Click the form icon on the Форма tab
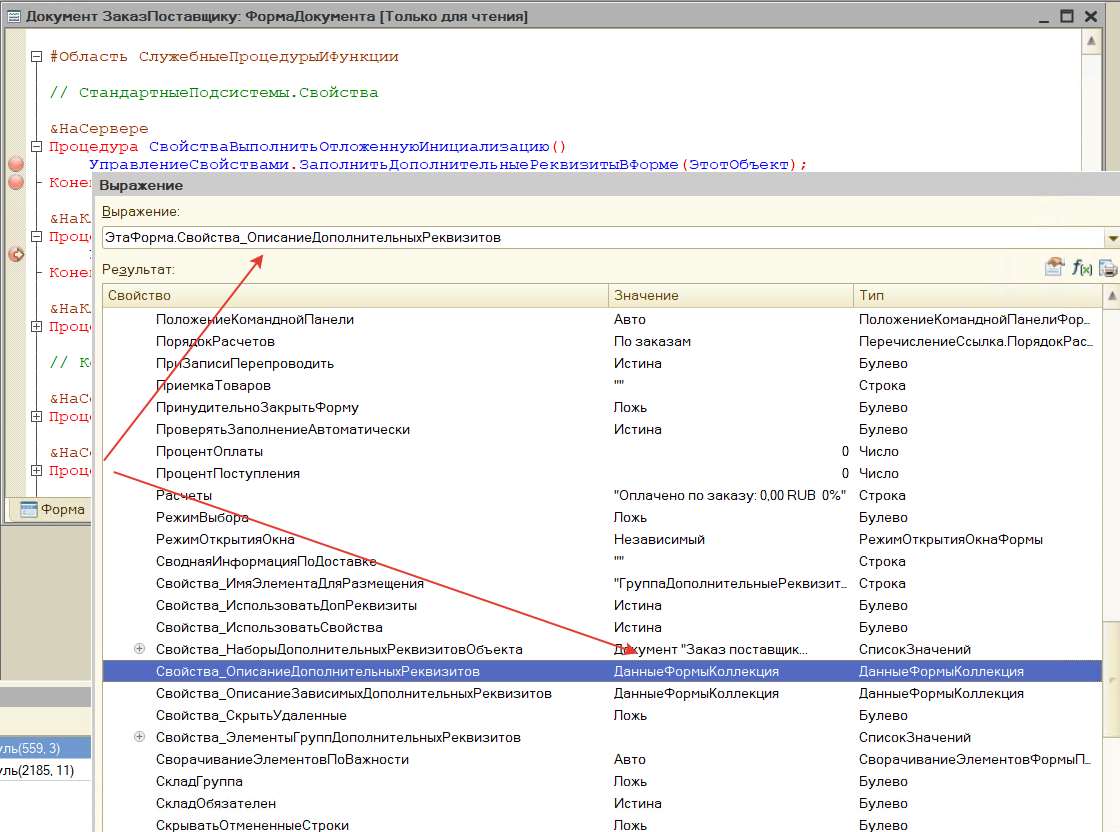This screenshot has width=1120, height=832. click(29, 509)
